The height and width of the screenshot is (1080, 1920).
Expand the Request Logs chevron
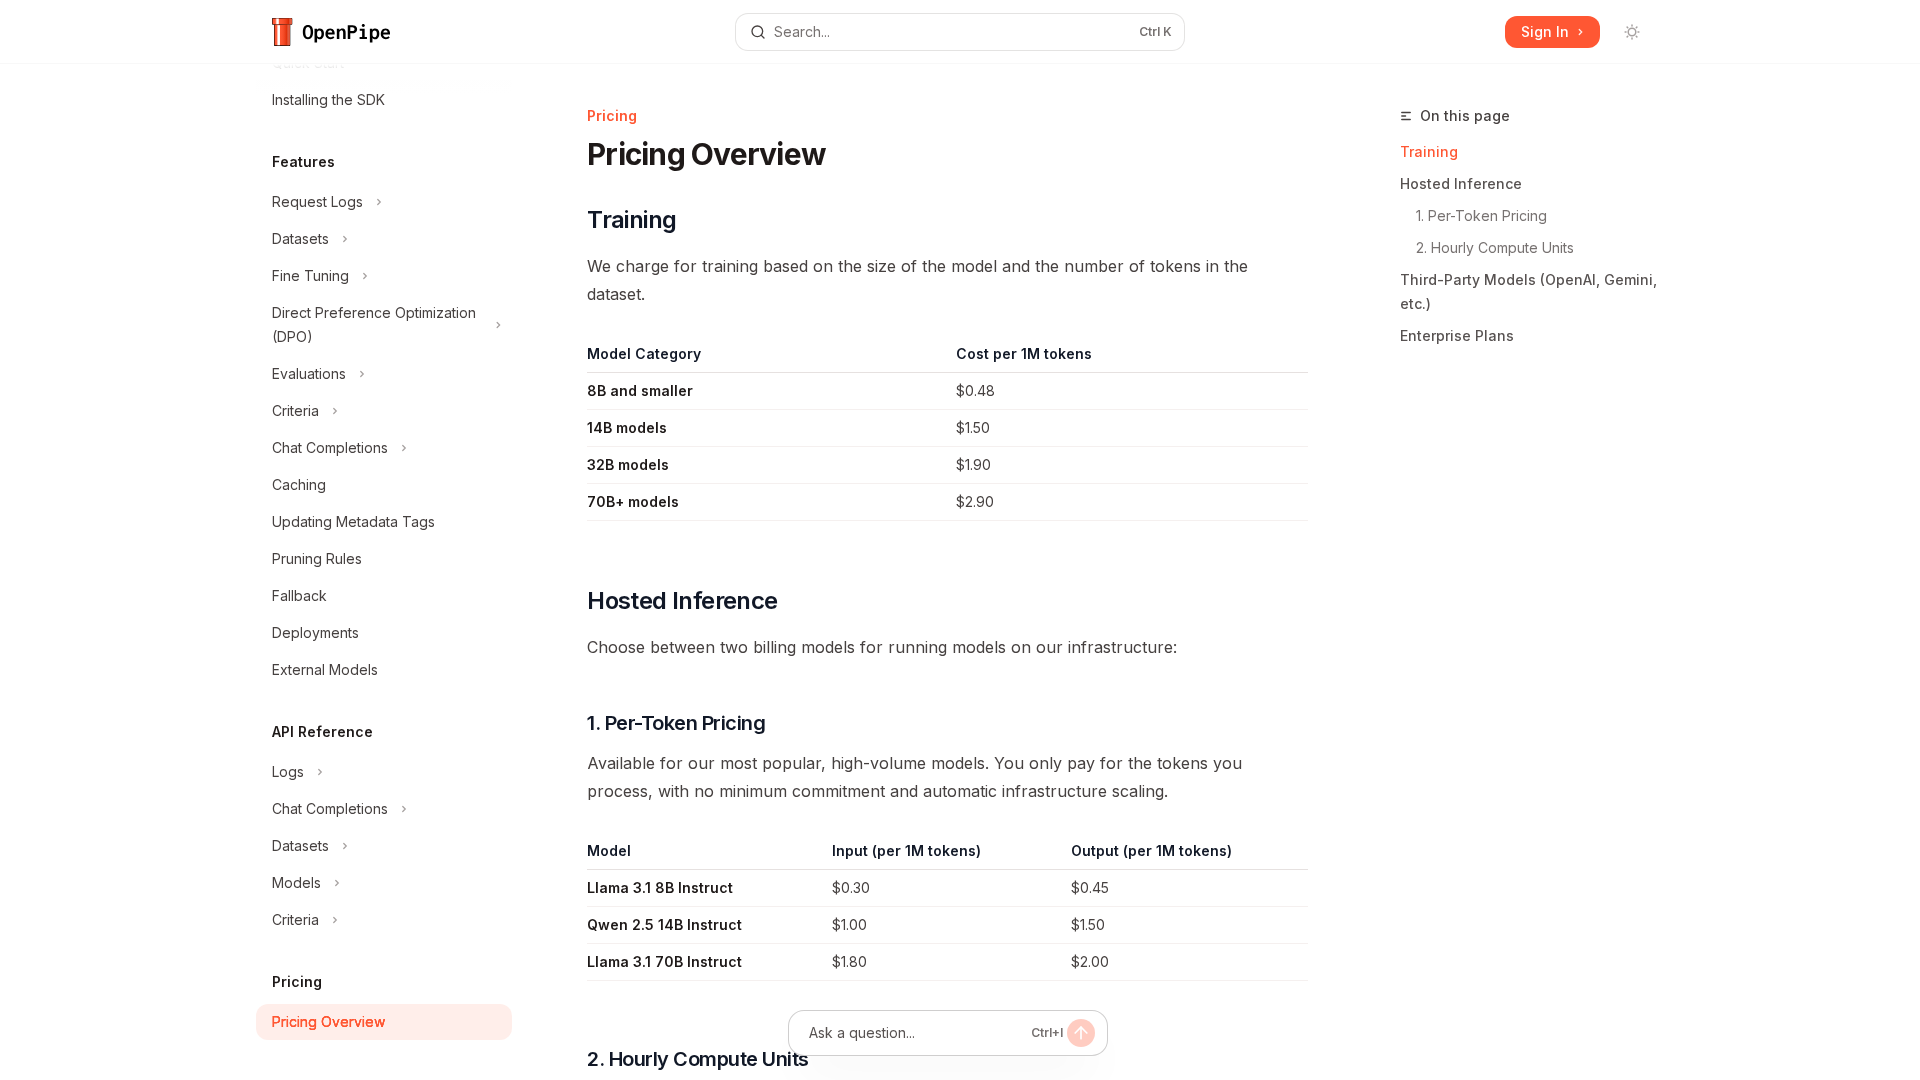tap(379, 202)
